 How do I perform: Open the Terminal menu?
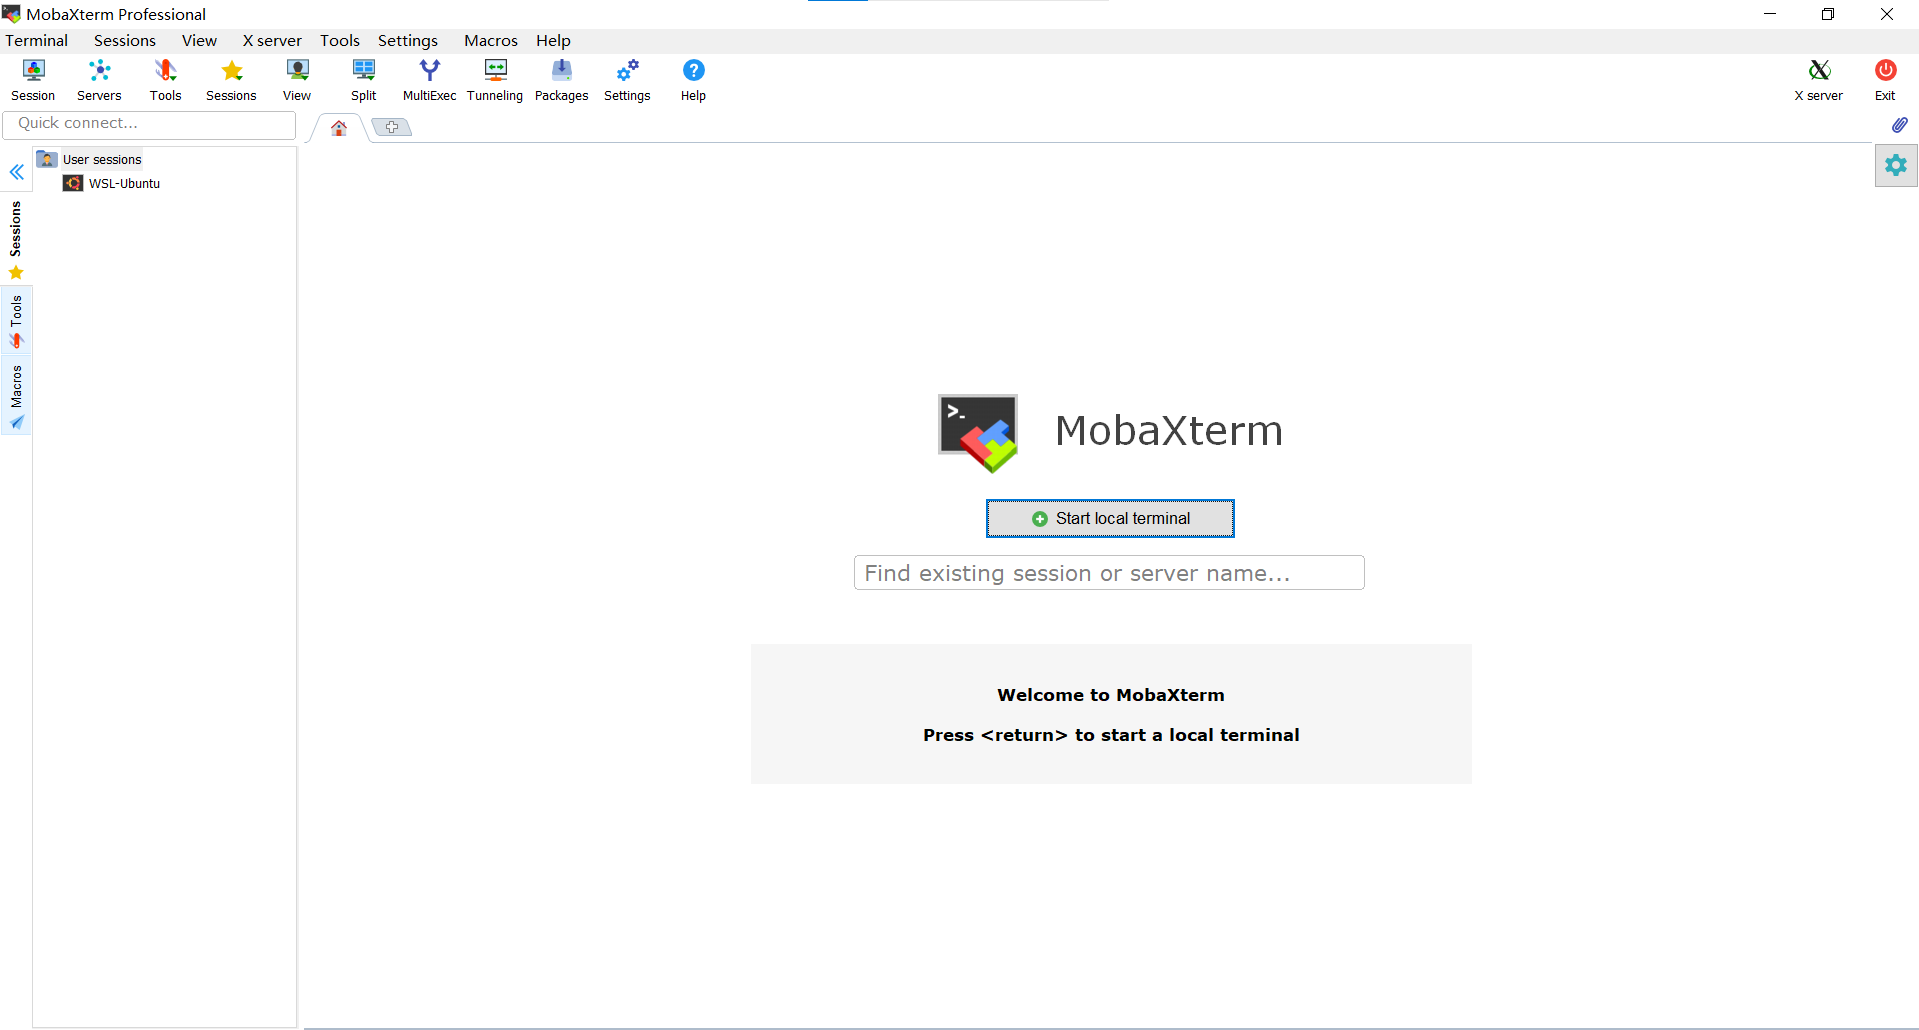37,41
